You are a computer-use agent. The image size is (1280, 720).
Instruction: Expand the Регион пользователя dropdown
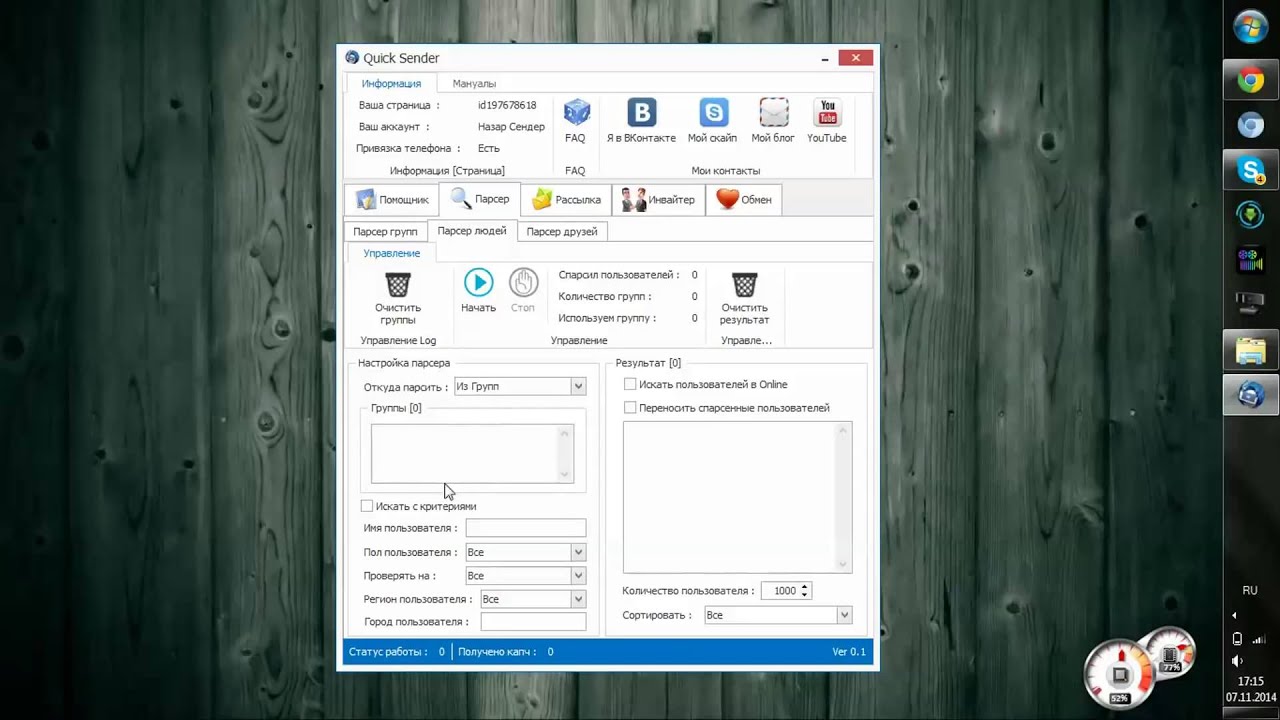578,599
